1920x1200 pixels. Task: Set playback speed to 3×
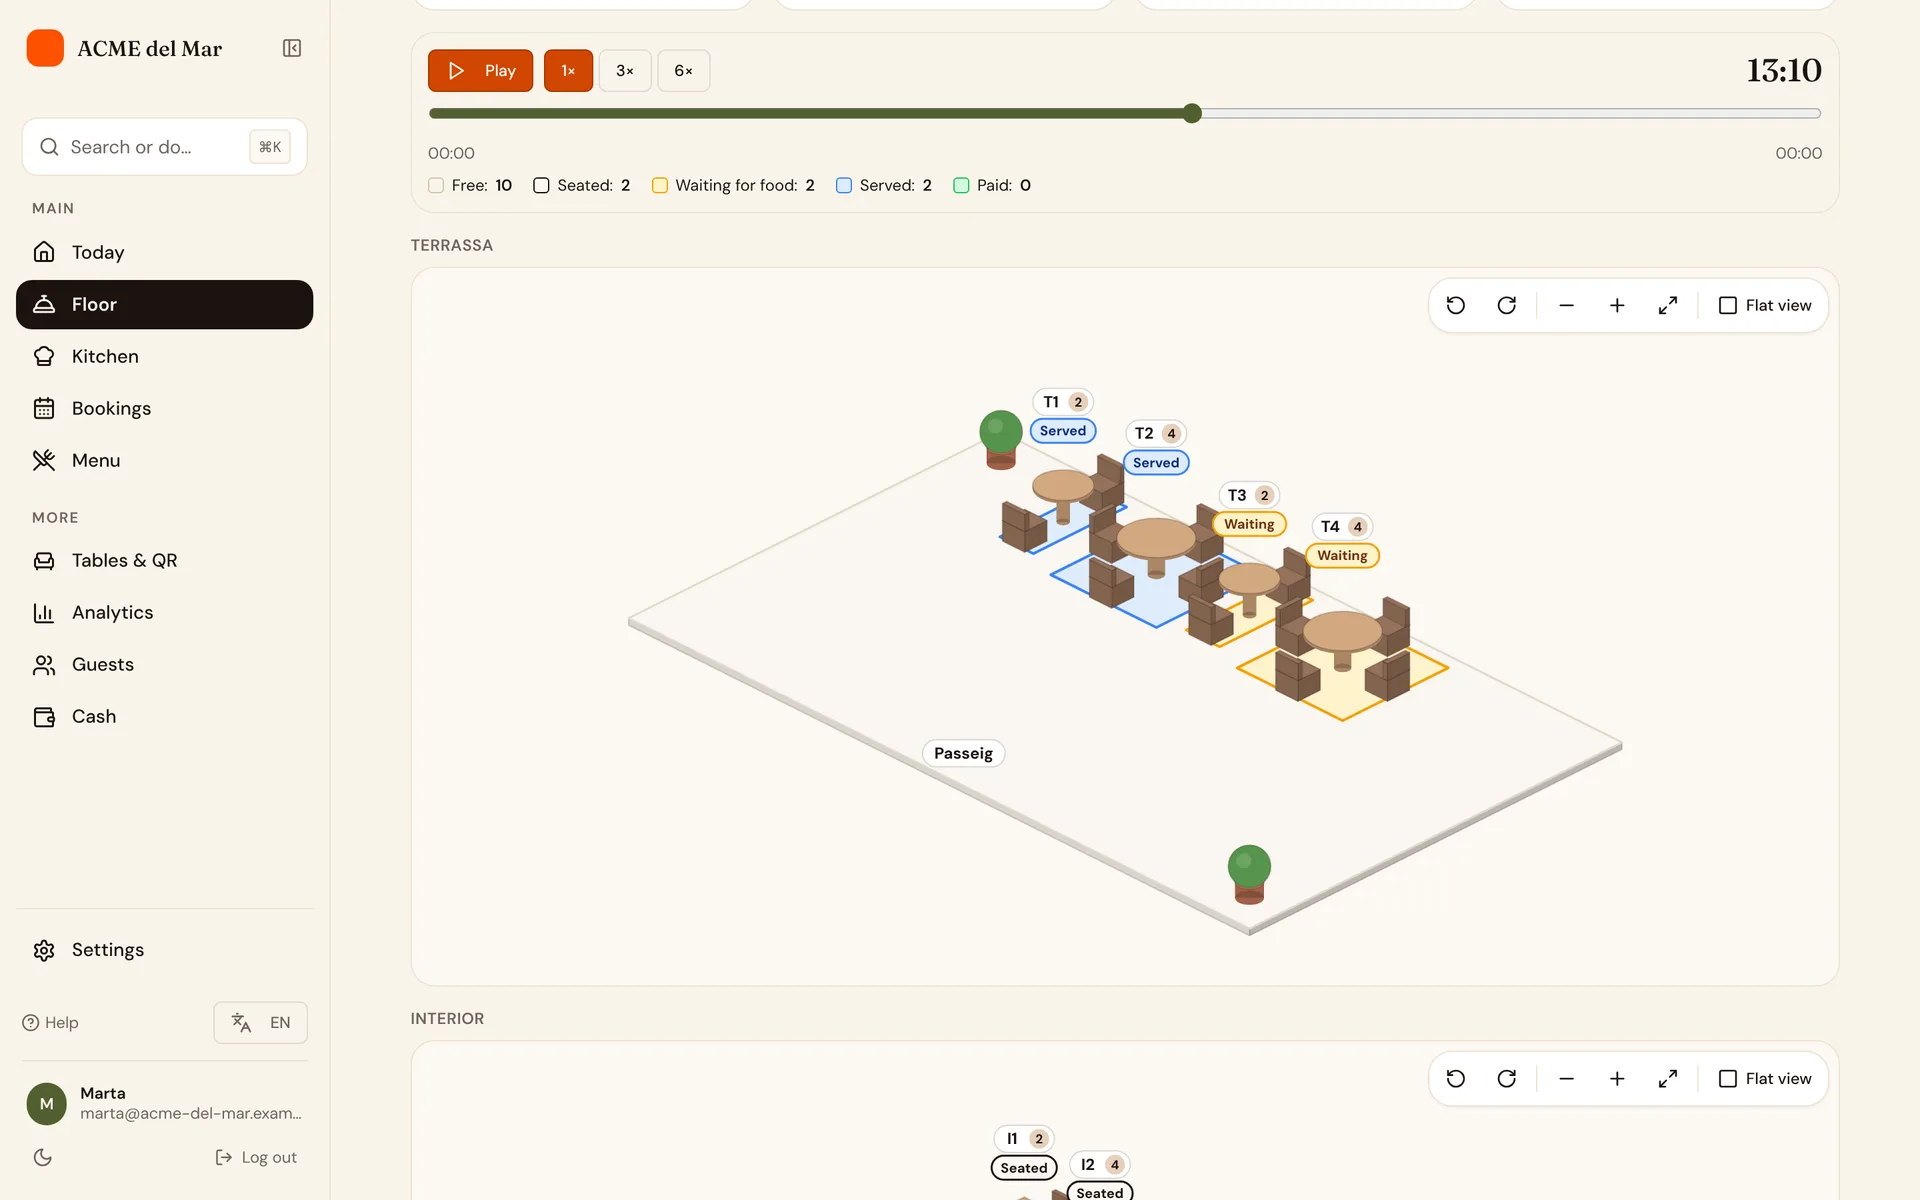click(625, 70)
